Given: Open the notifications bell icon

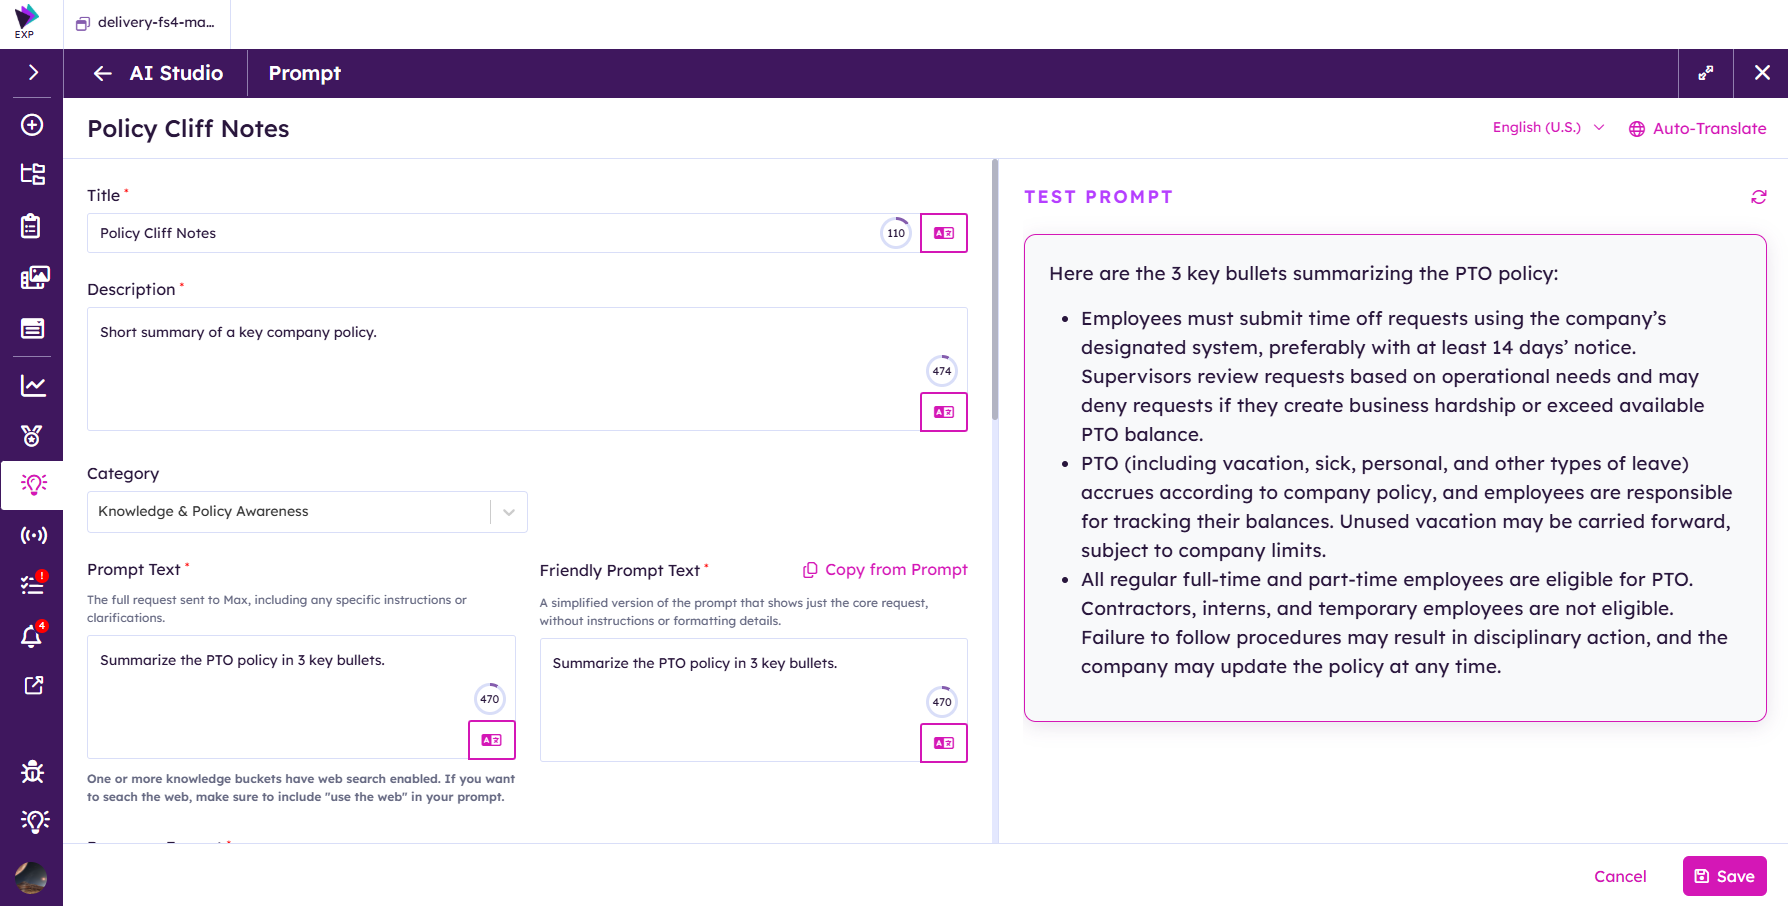Looking at the screenshot, I should coord(32,636).
